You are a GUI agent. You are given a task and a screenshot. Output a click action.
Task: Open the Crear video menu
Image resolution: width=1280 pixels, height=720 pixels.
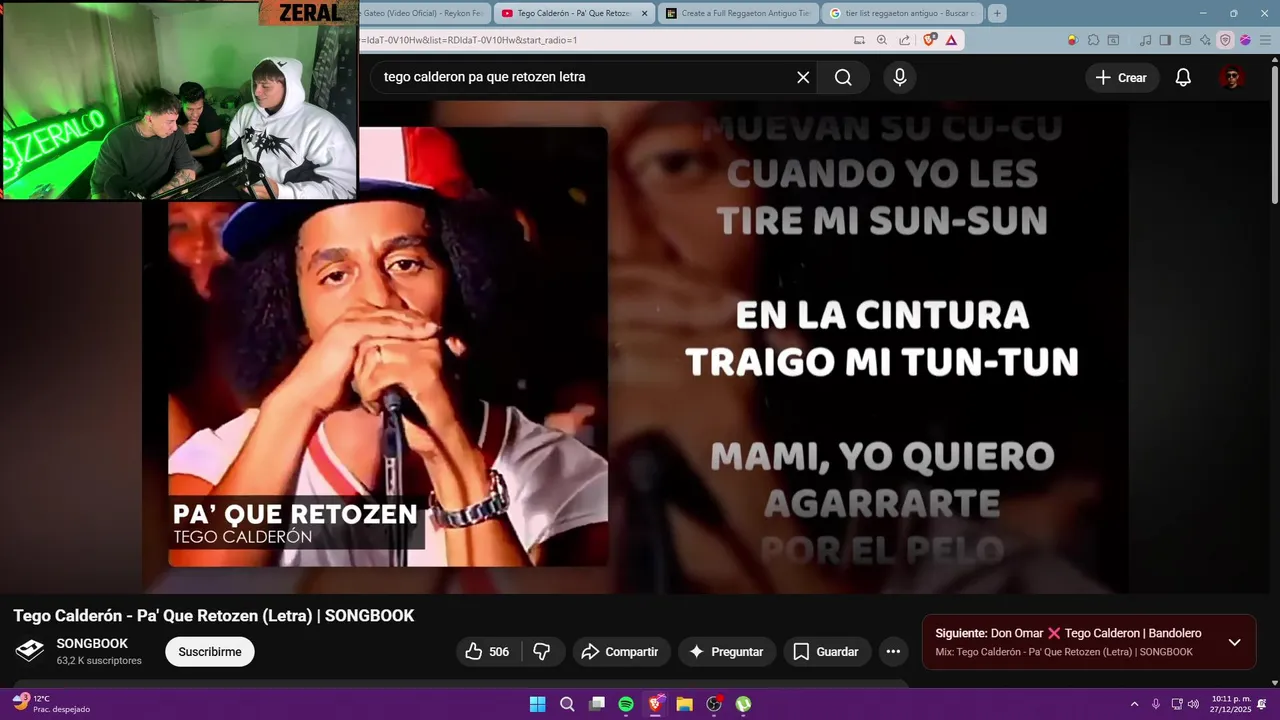point(1121,78)
